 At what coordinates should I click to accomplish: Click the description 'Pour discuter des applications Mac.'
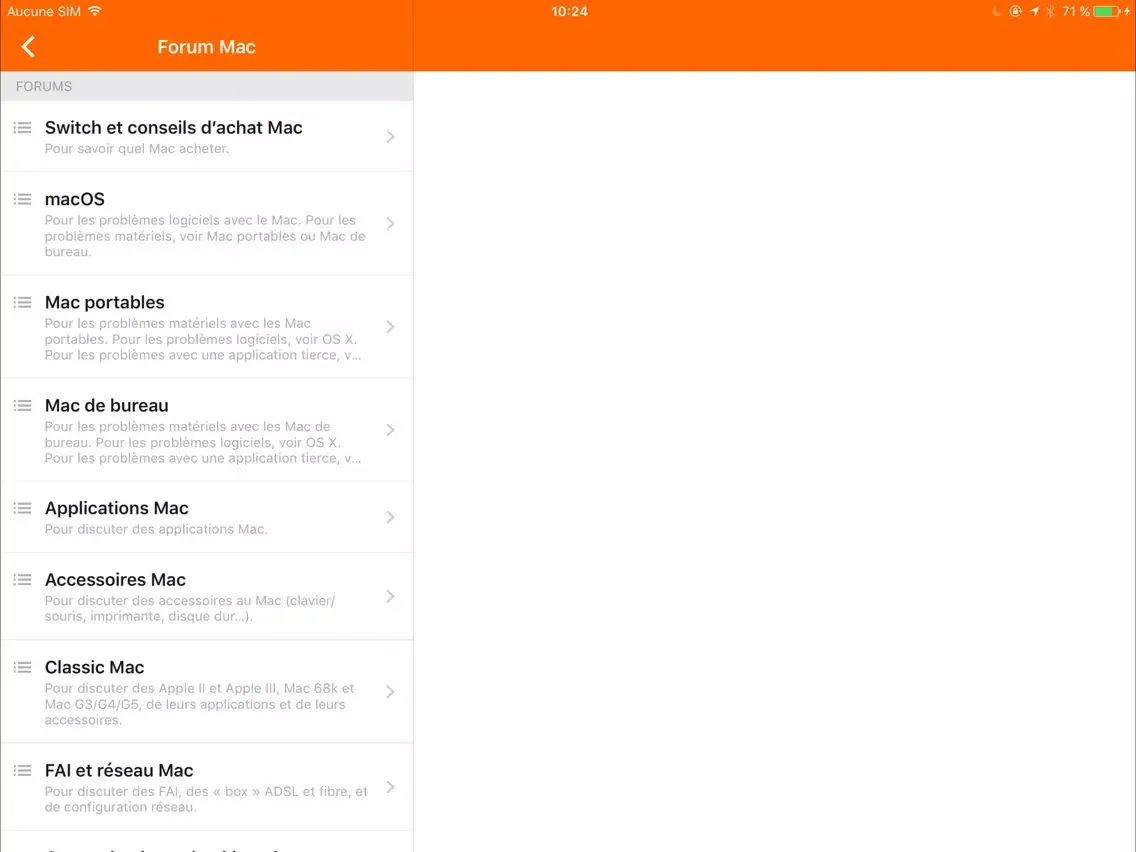[x=156, y=530]
